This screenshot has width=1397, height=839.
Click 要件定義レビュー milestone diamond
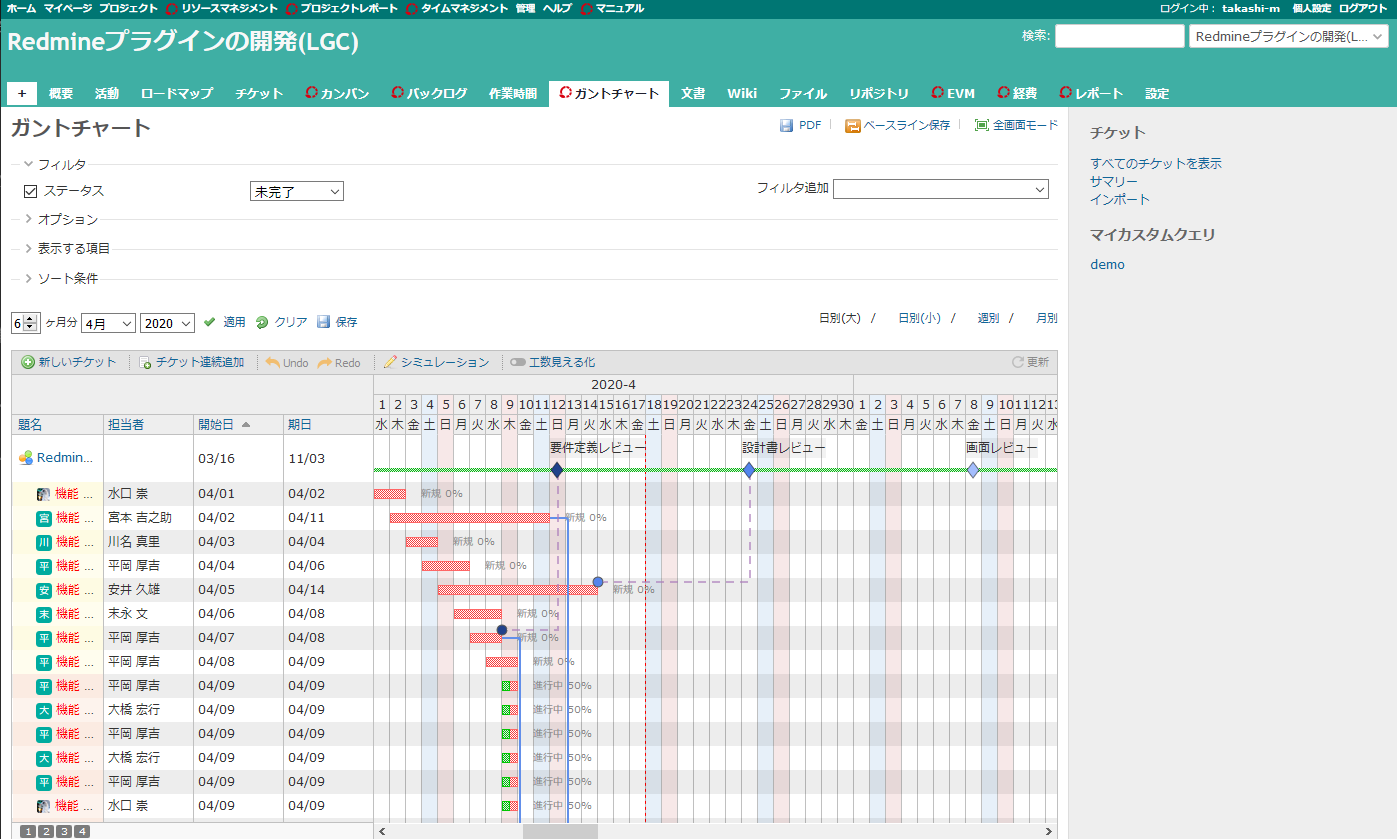[x=557, y=470]
